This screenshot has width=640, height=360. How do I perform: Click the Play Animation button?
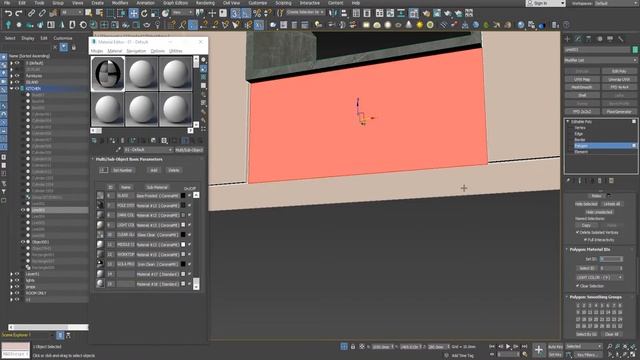pos(508,347)
